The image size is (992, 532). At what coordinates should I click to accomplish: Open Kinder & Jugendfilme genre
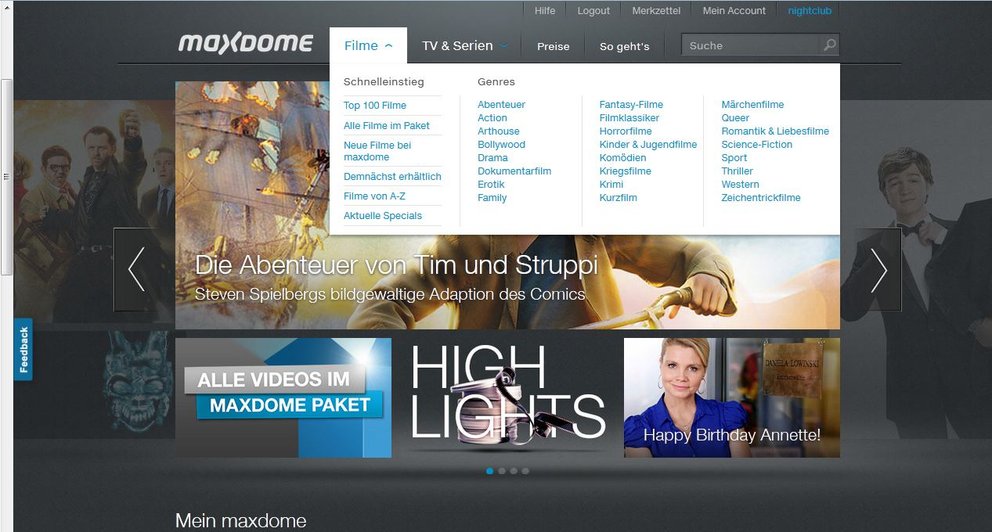648,144
